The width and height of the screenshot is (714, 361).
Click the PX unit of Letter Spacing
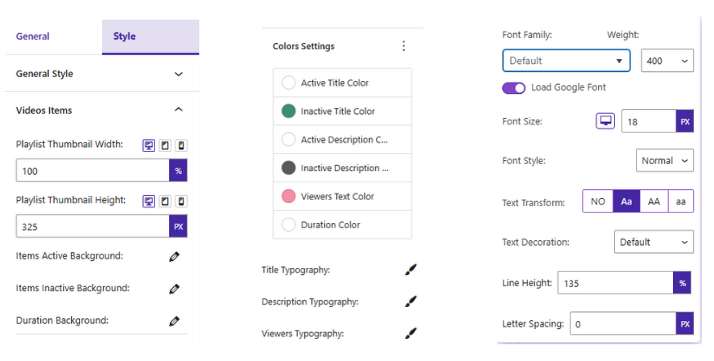coord(685,324)
